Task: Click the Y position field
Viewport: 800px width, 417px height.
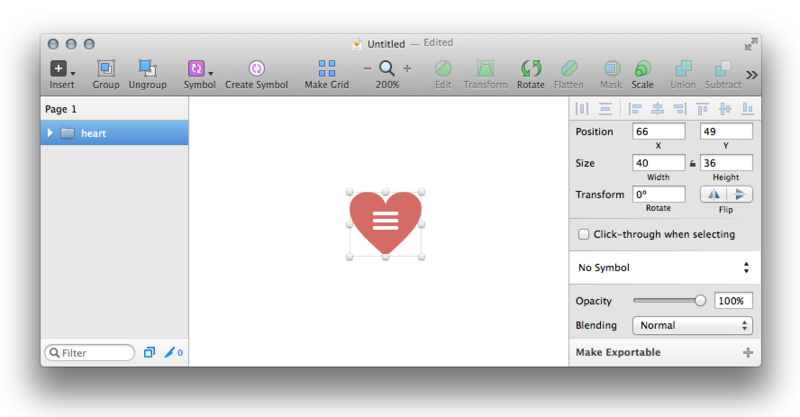Action: (726, 131)
